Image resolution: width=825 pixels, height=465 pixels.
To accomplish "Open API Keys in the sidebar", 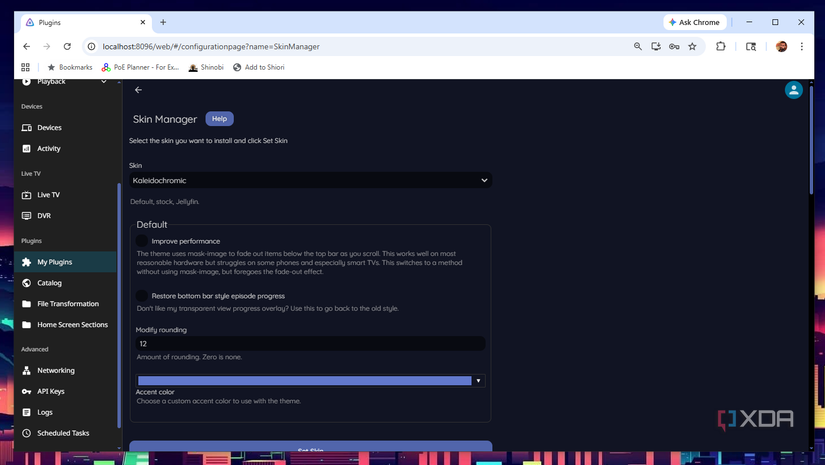I will pos(65,391).
